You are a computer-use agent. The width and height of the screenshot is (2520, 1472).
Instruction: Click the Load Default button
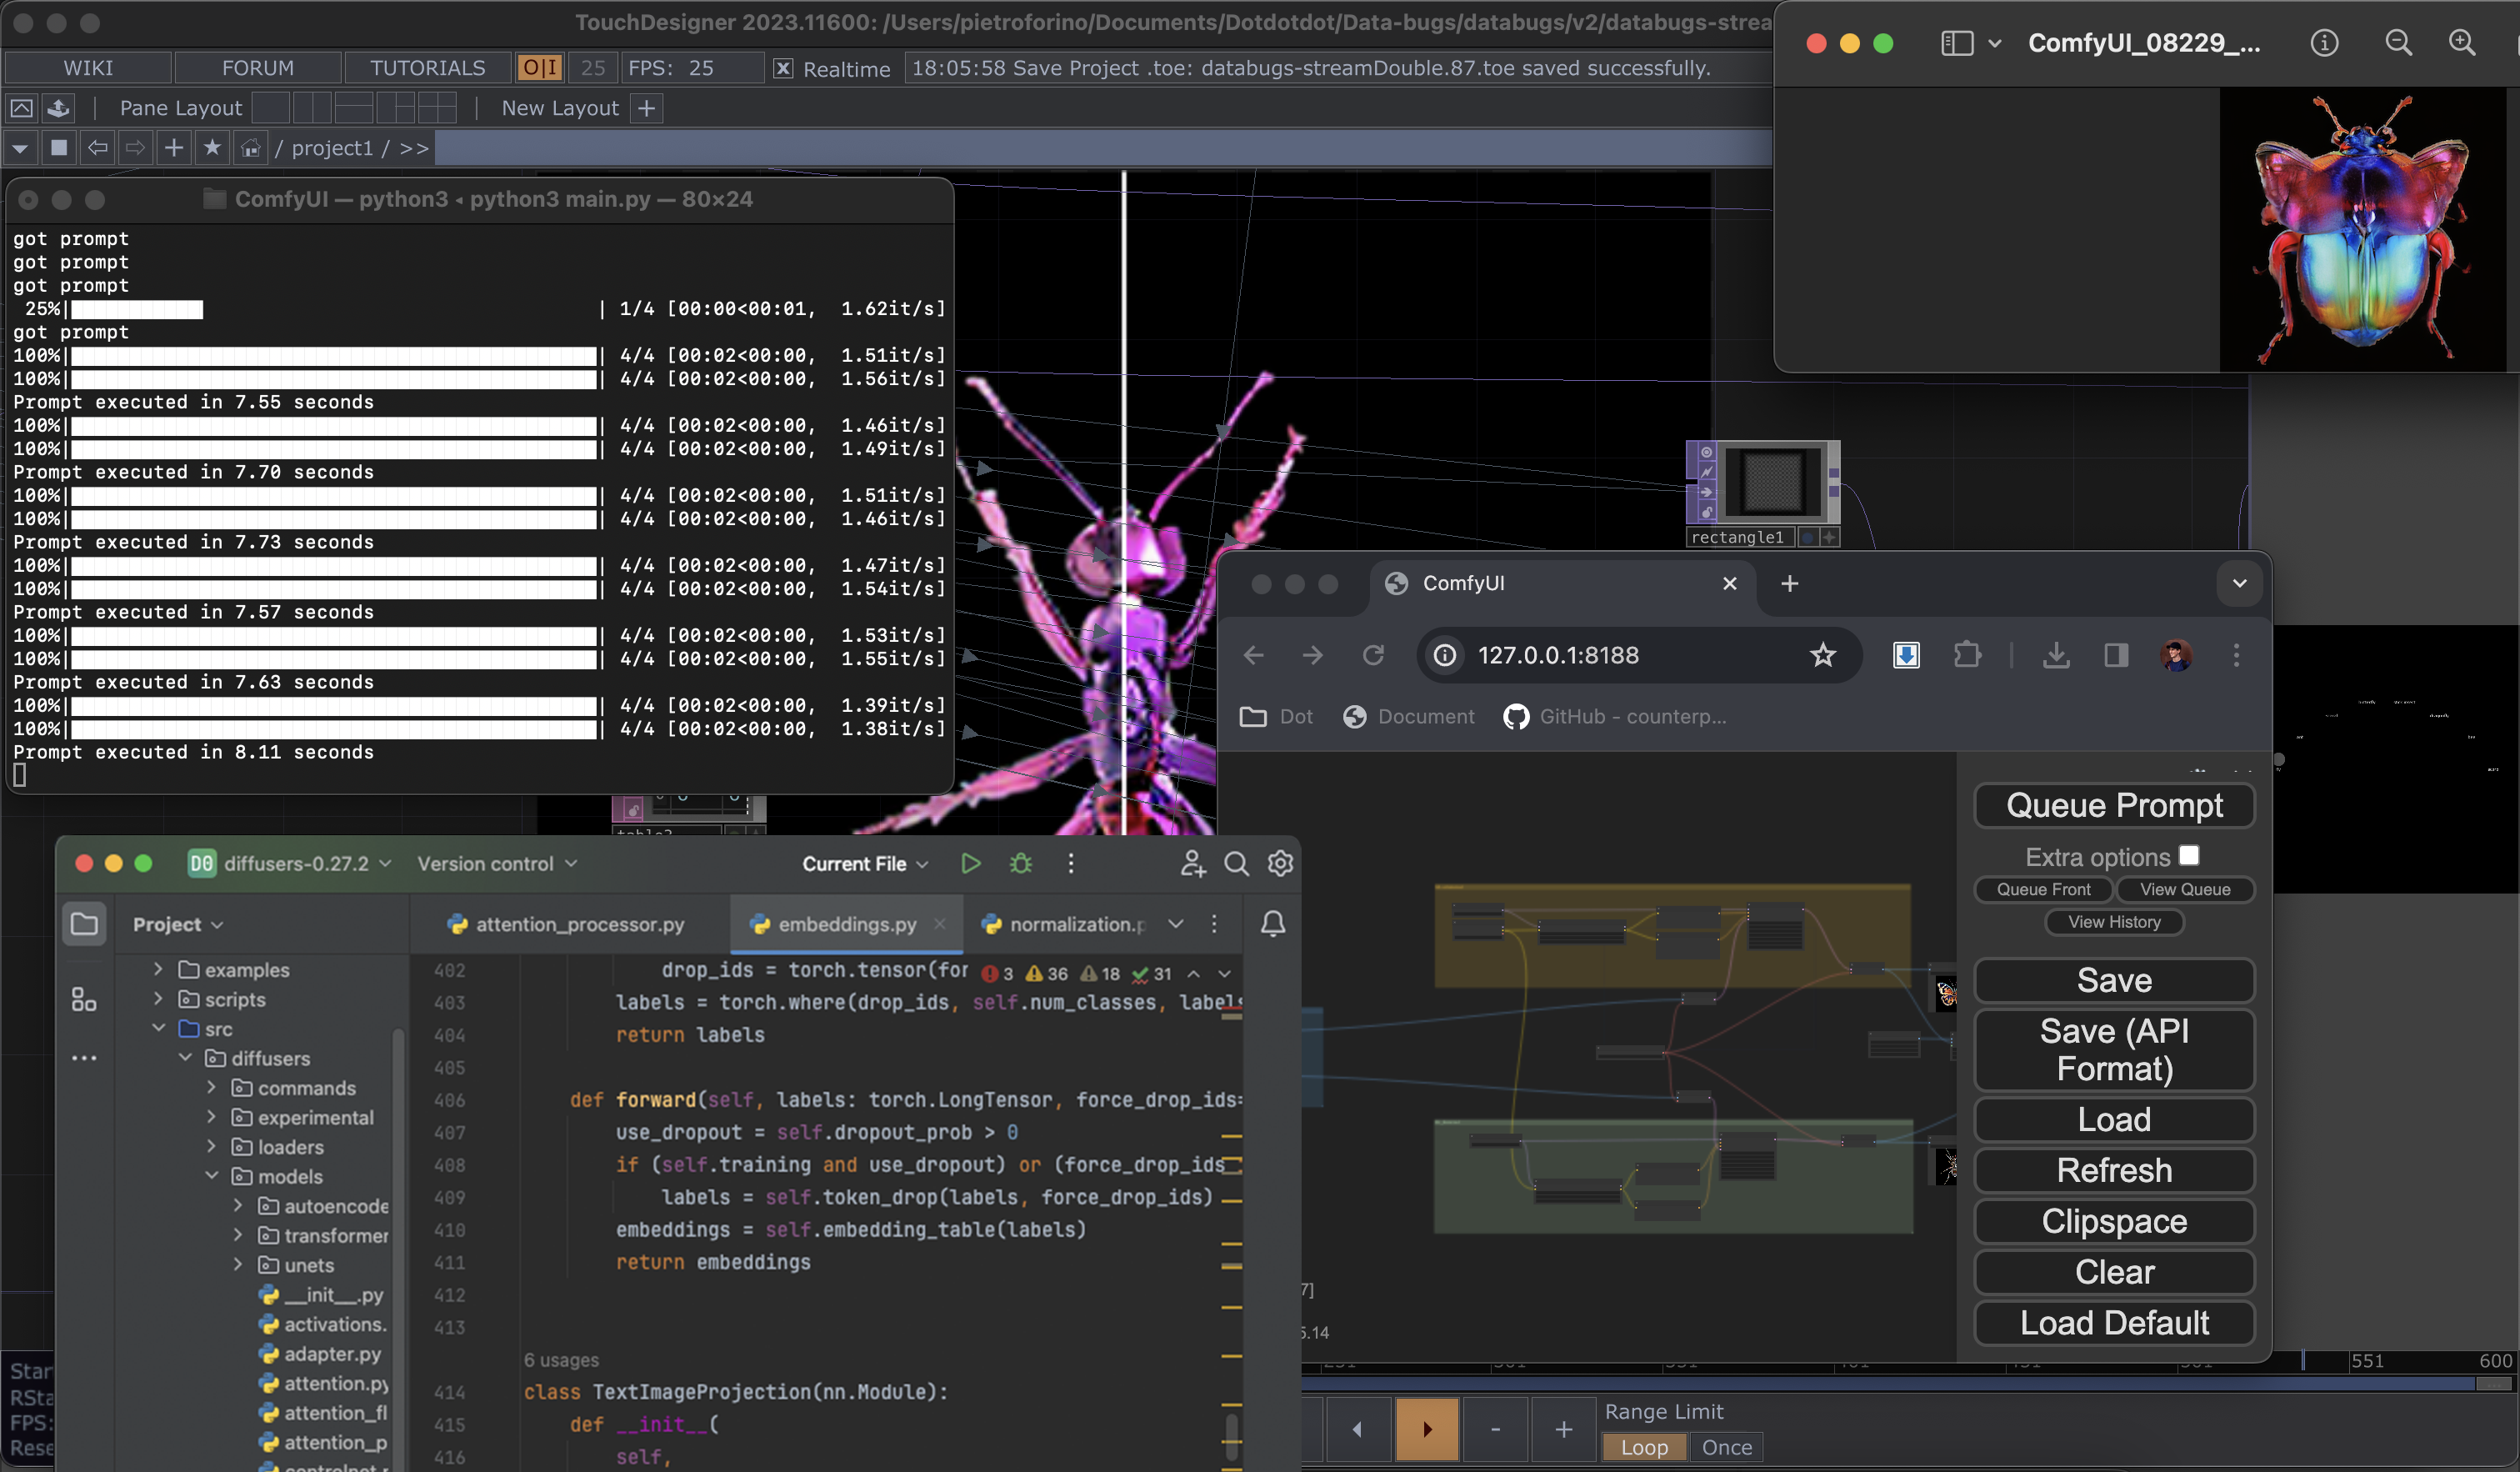point(2114,1322)
